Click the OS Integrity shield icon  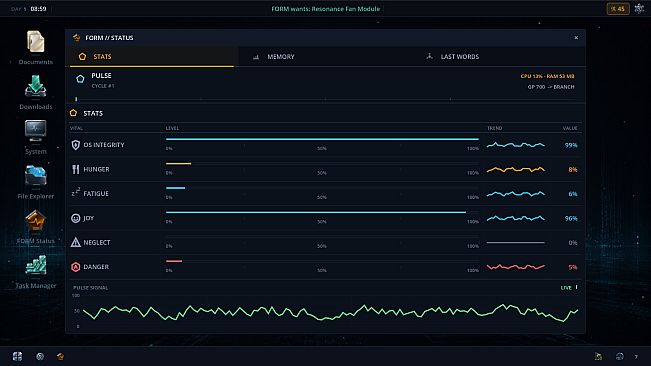(76, 145)
